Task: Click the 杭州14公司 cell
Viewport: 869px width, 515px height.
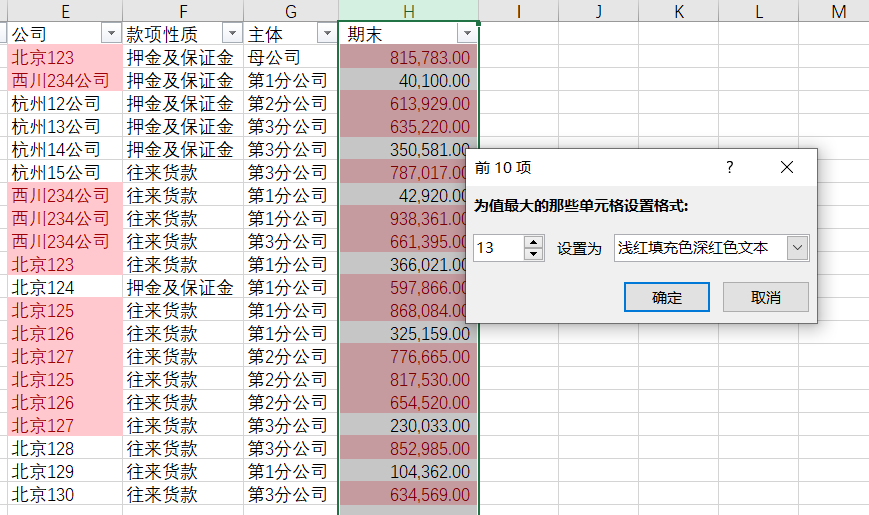Action: tap(65, 149)
